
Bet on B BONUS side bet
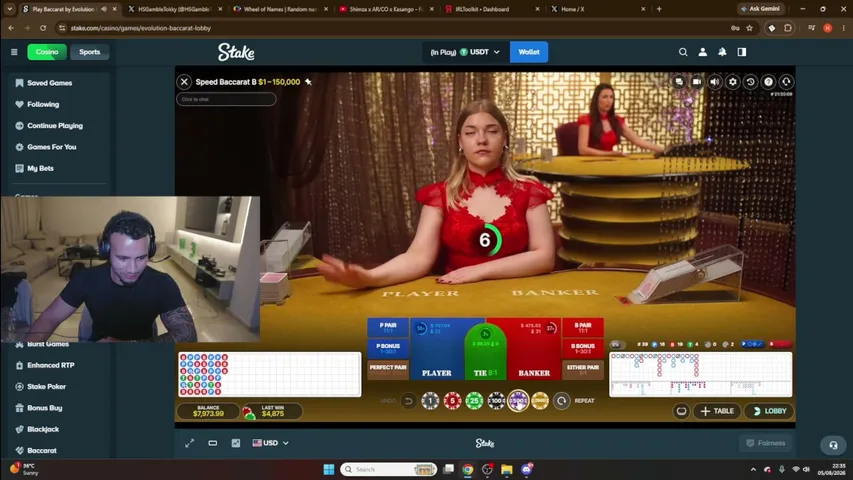click(x=583, y=348)
